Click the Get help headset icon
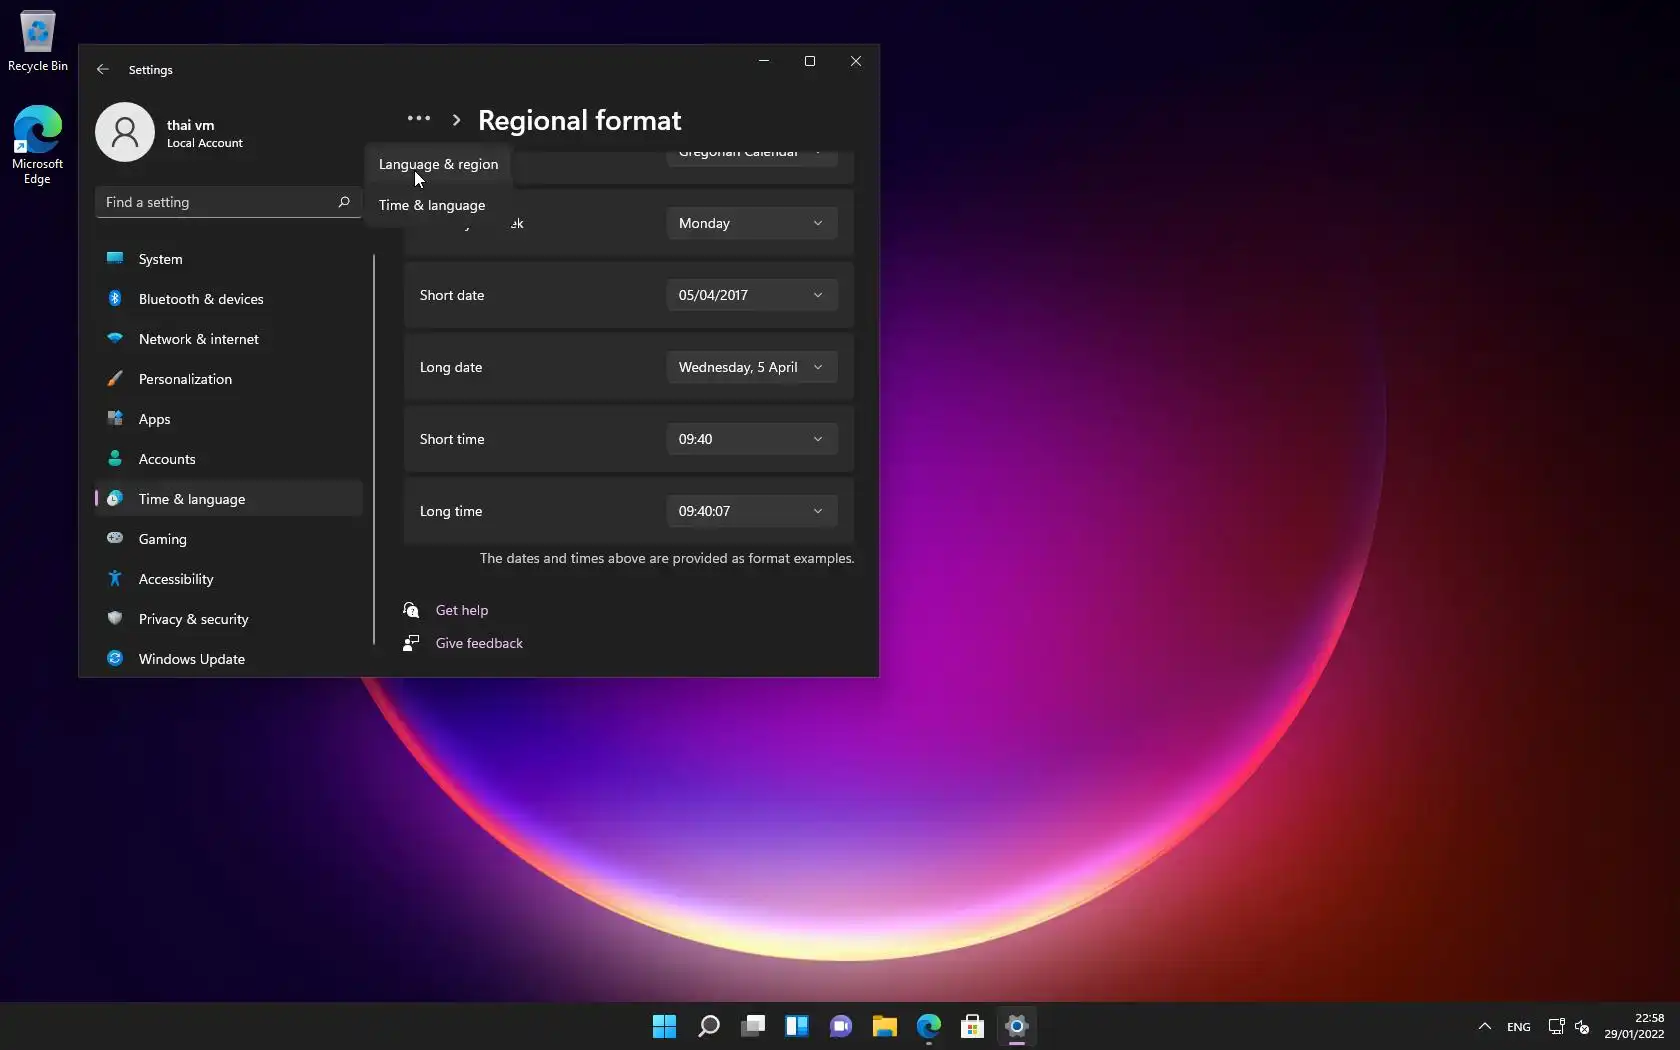 [x=411, y=610]
